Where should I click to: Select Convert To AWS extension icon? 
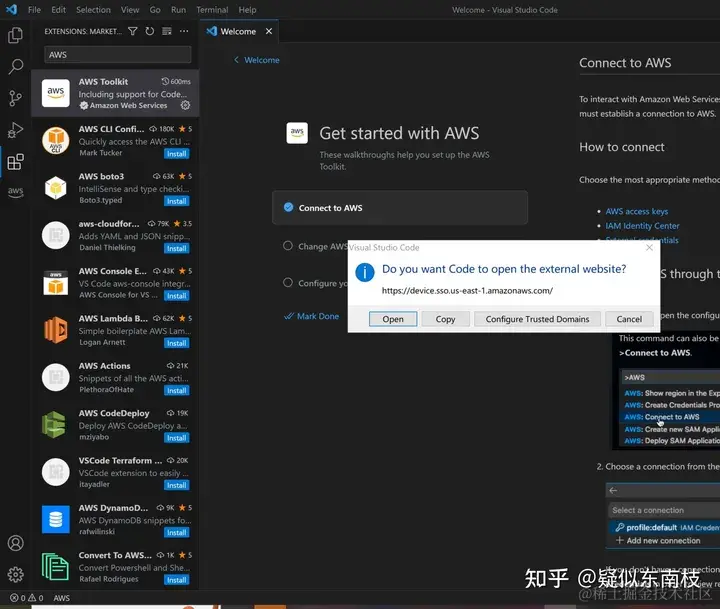point(56,566)
